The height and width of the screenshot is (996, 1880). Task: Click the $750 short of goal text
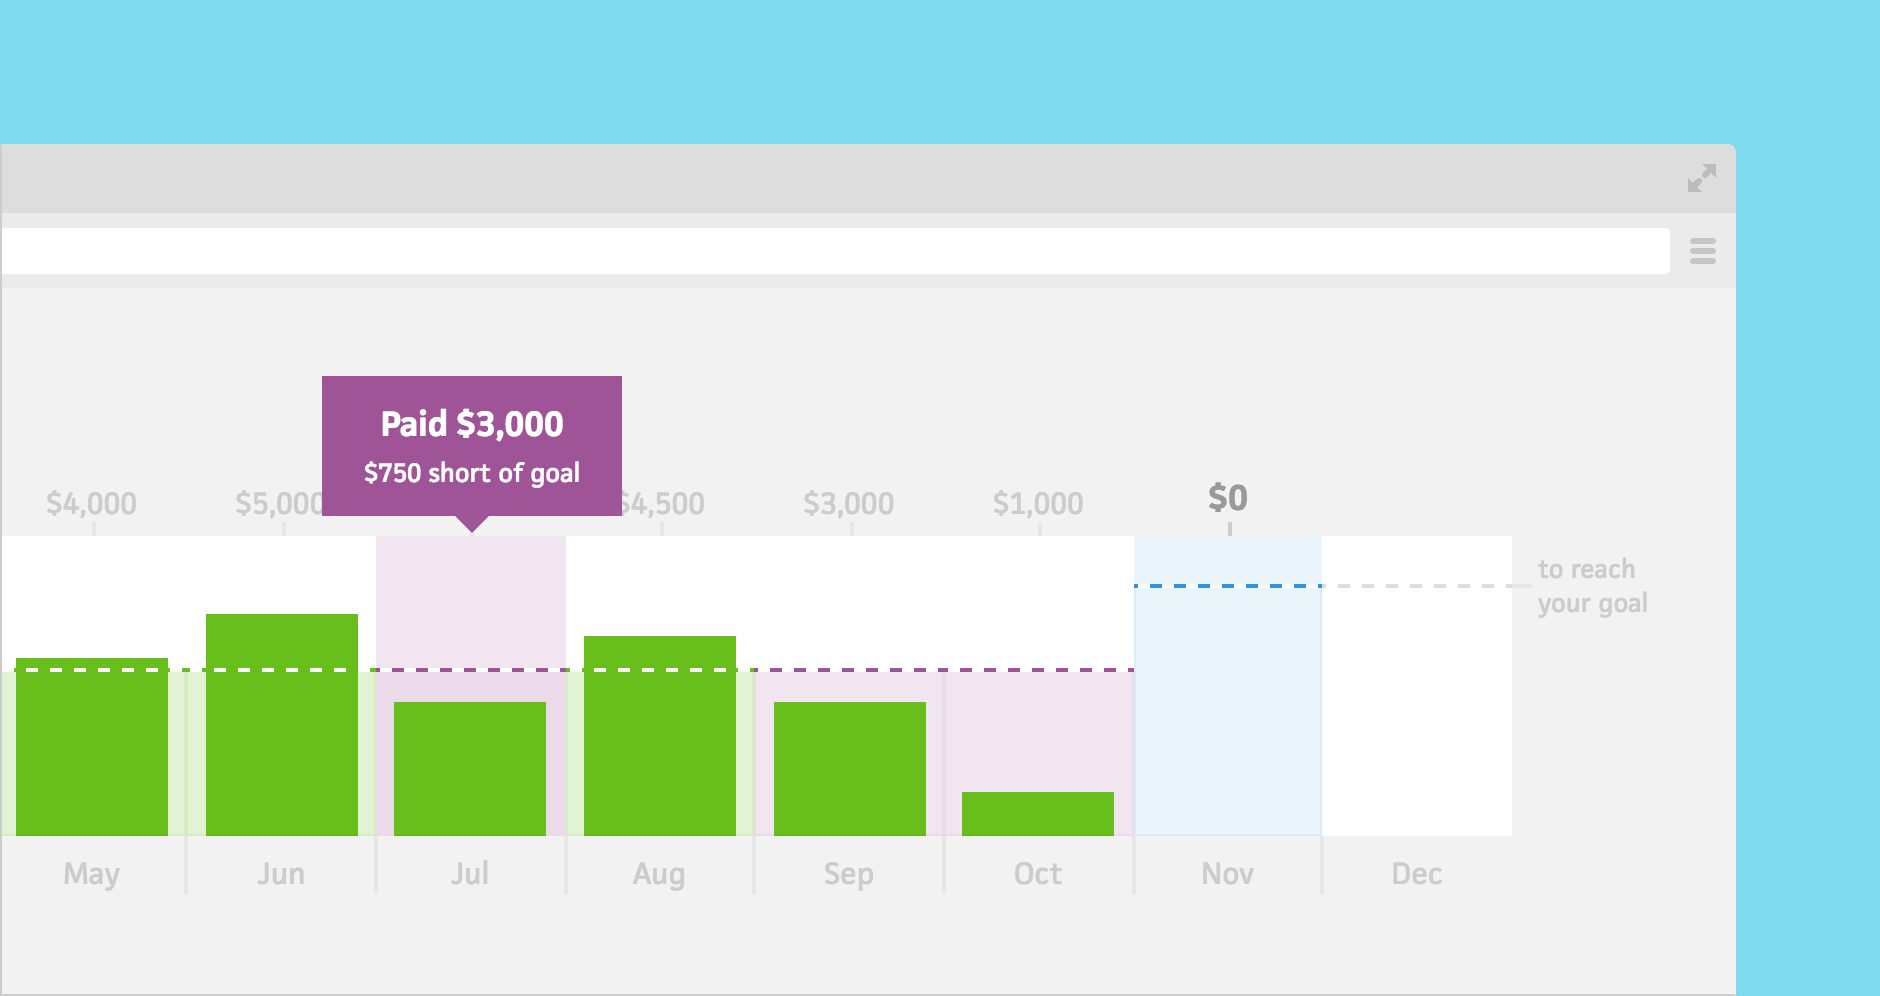tap(471, 472)
